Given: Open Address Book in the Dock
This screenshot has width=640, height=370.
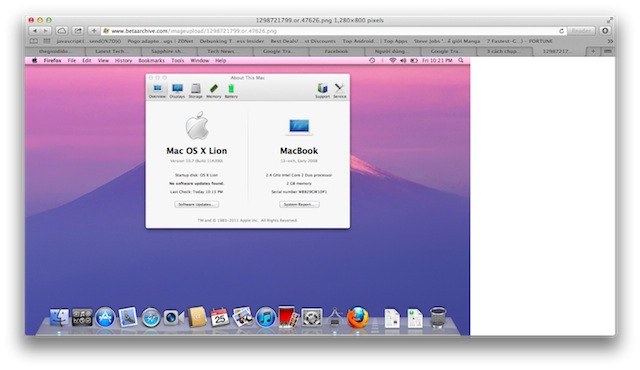Looking at the screenshot, I should (197, 317).
